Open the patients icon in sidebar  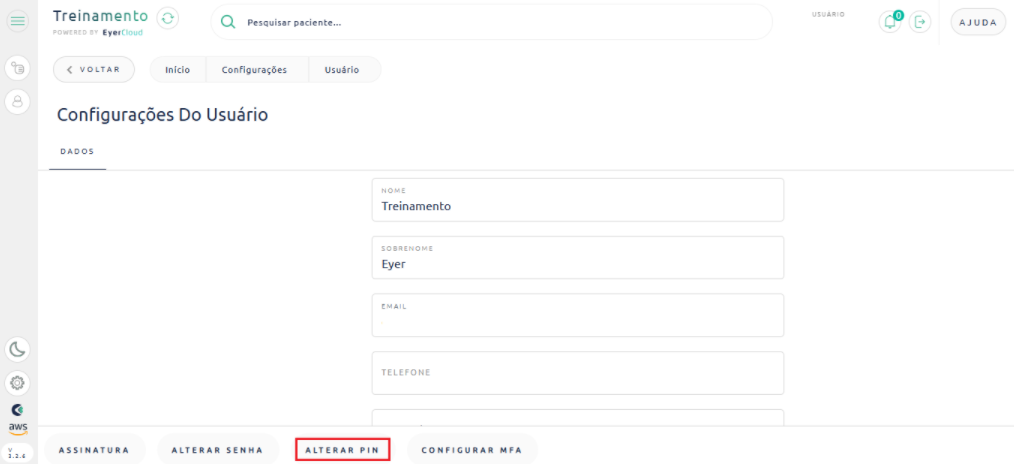pyautogui.click(x=18, y=101)
